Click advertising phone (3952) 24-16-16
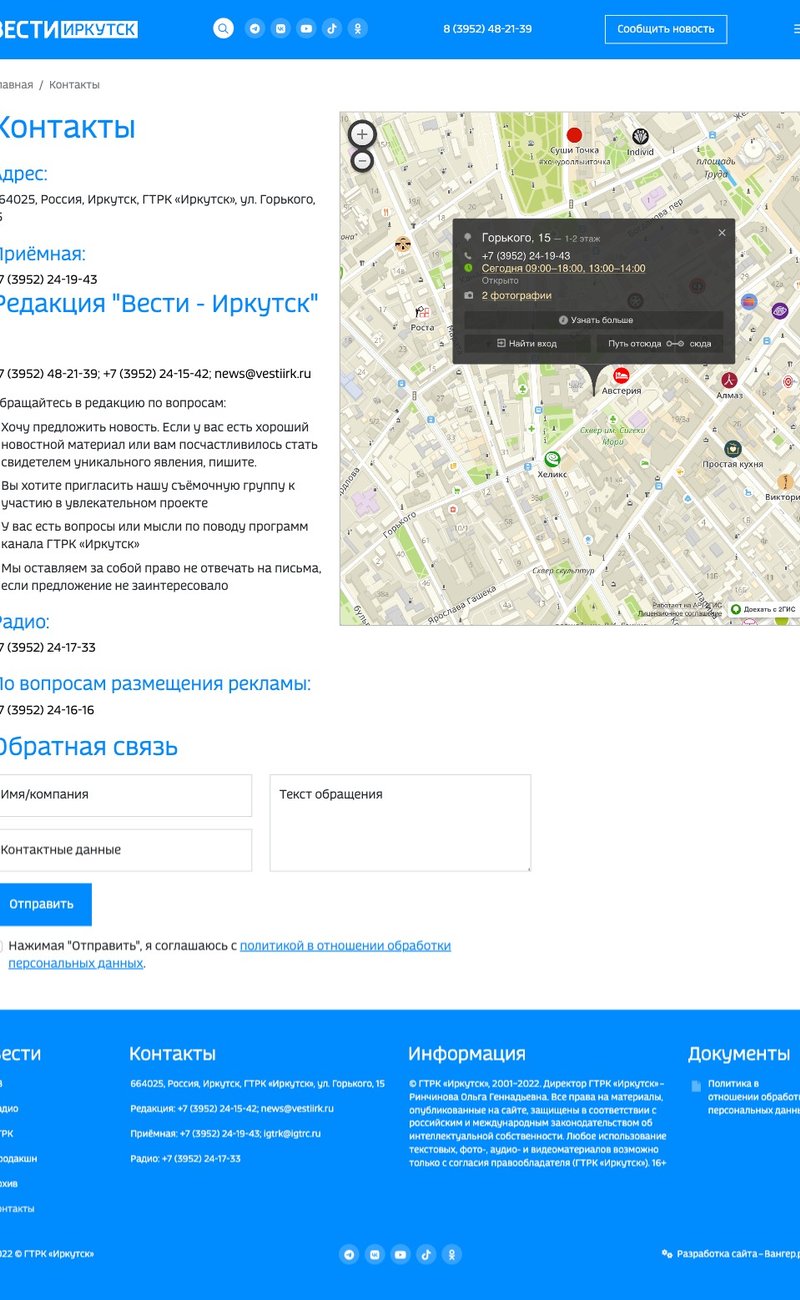The height and width of the screenshot is (1300, 800). (46, 710)
